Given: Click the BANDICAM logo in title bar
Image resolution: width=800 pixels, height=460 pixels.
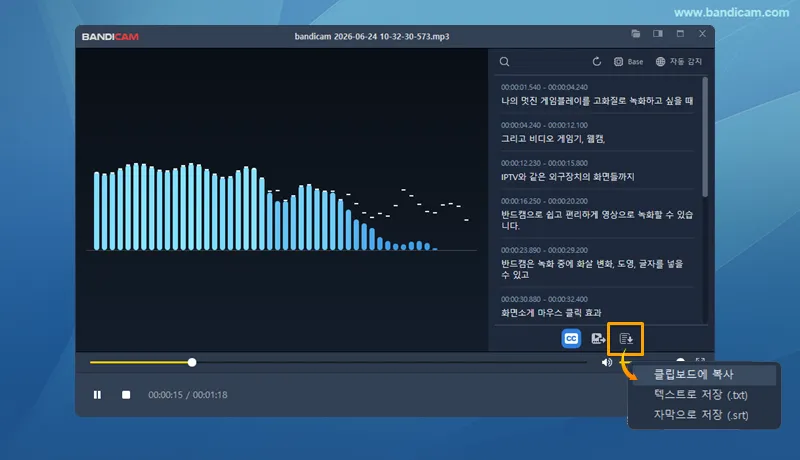Looking at the screenshot, I should 110,37.
